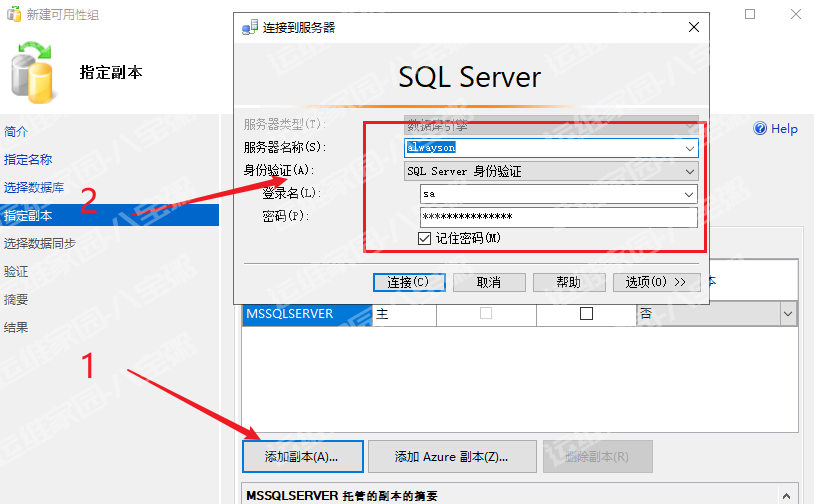The width and height of the screenshot is (814, 504).
Task: Go to 选择数据库 wizard step
Action: [34, 187]
